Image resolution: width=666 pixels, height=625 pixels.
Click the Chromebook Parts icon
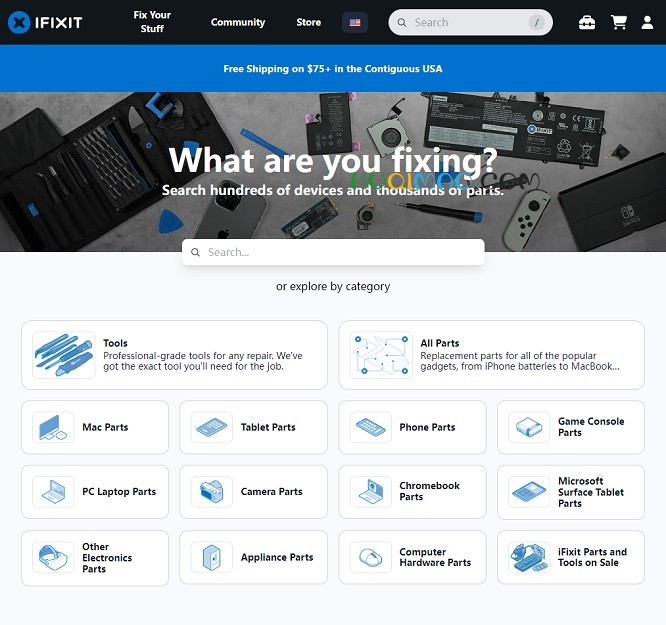(x=370, y=492)
